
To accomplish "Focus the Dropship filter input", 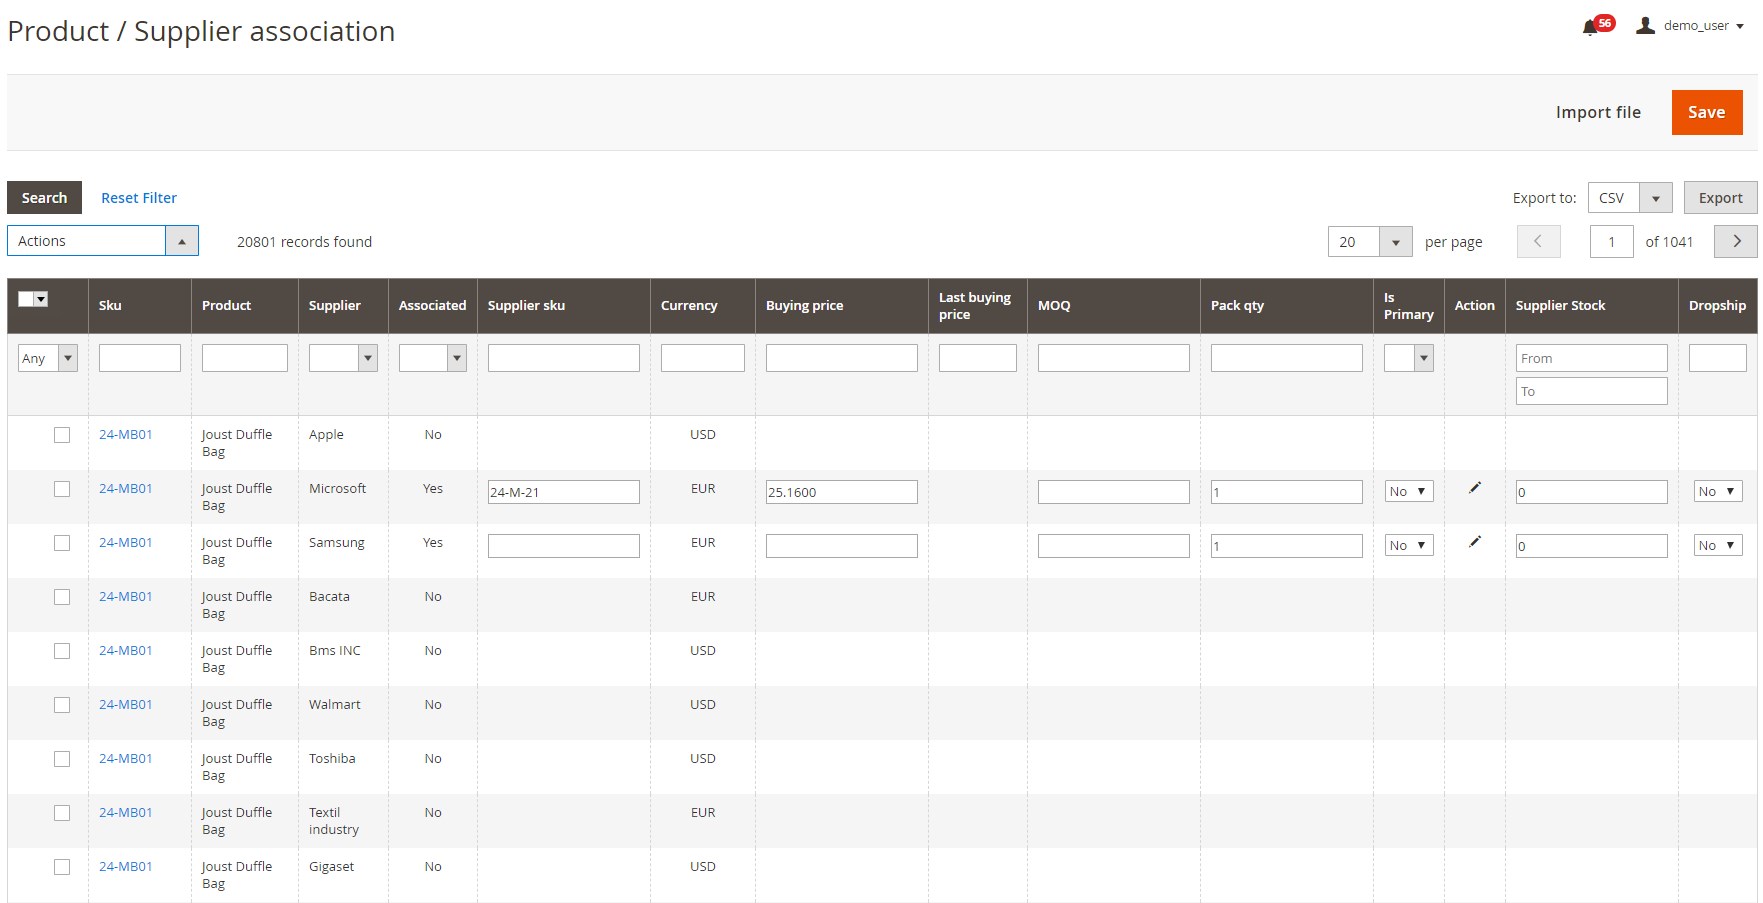I will click(x=1718, y=358).
